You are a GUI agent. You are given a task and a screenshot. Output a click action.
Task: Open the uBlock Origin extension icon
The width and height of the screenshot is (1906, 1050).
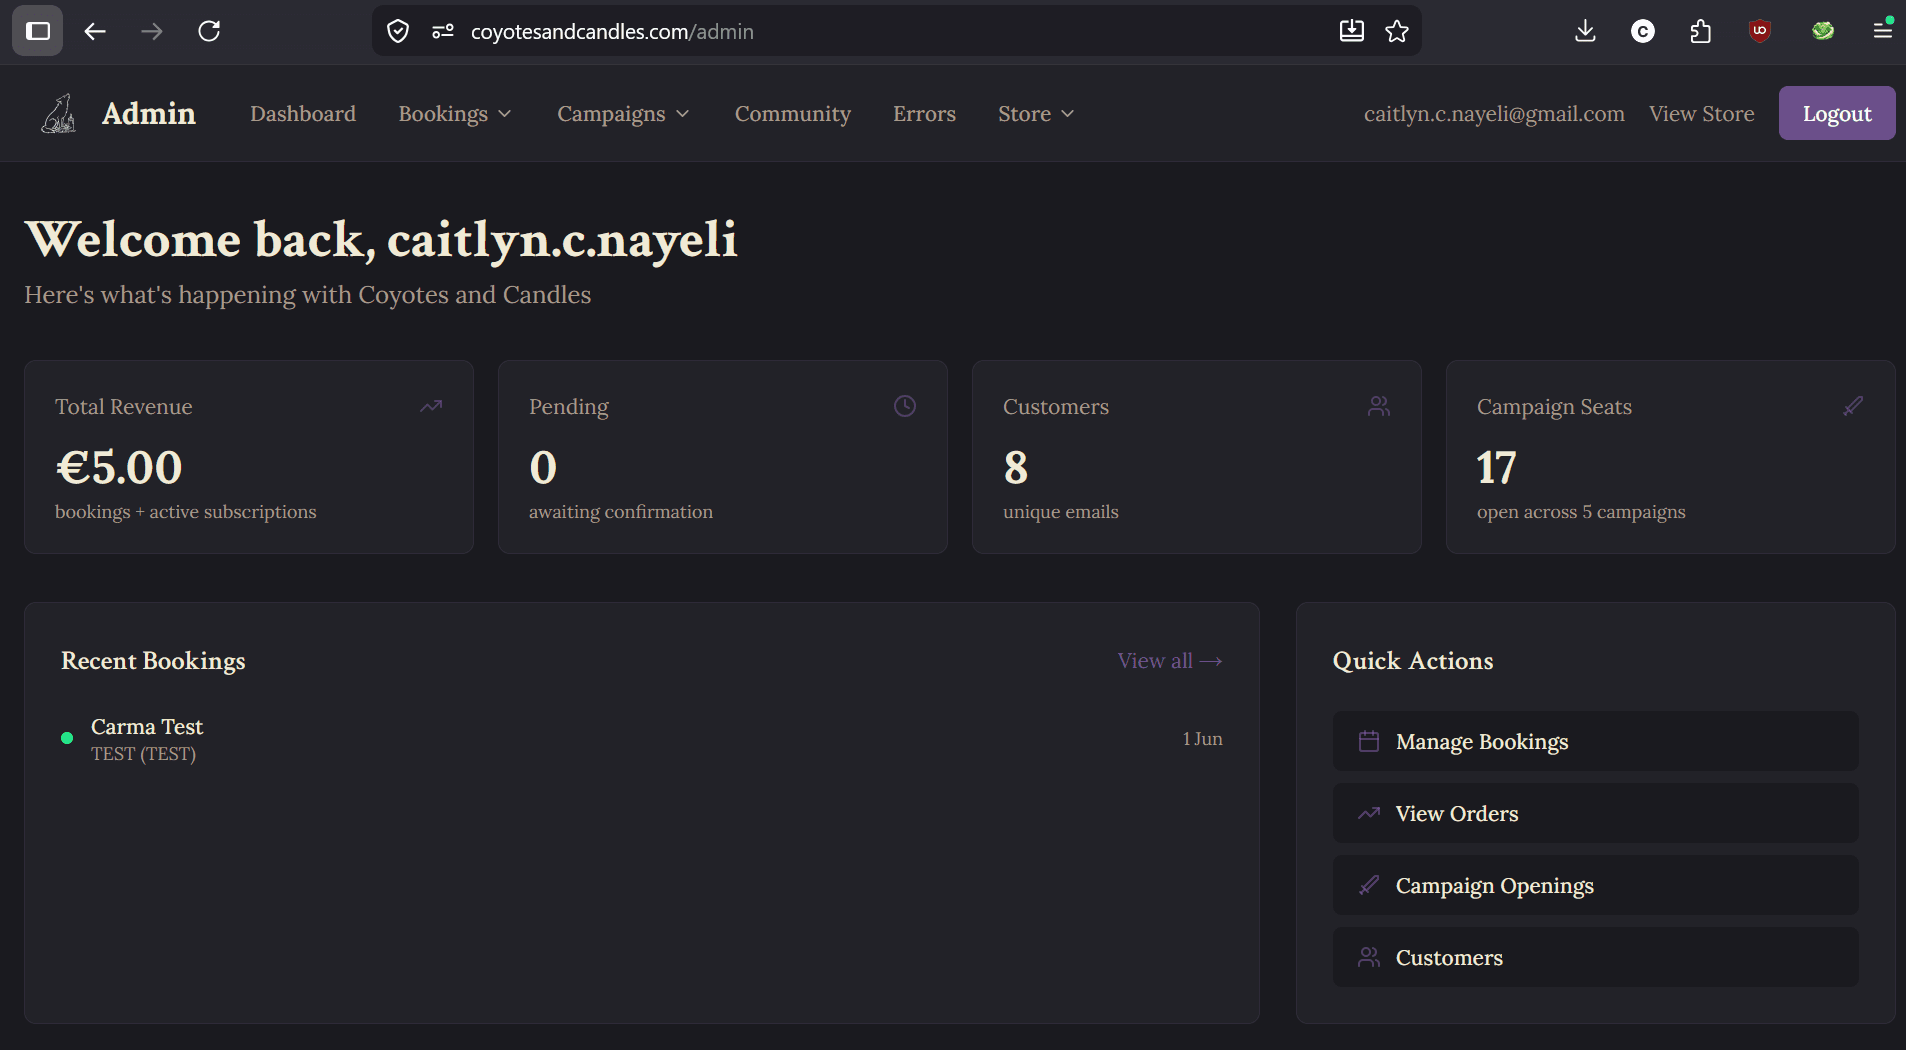[x=1760, y=31]
